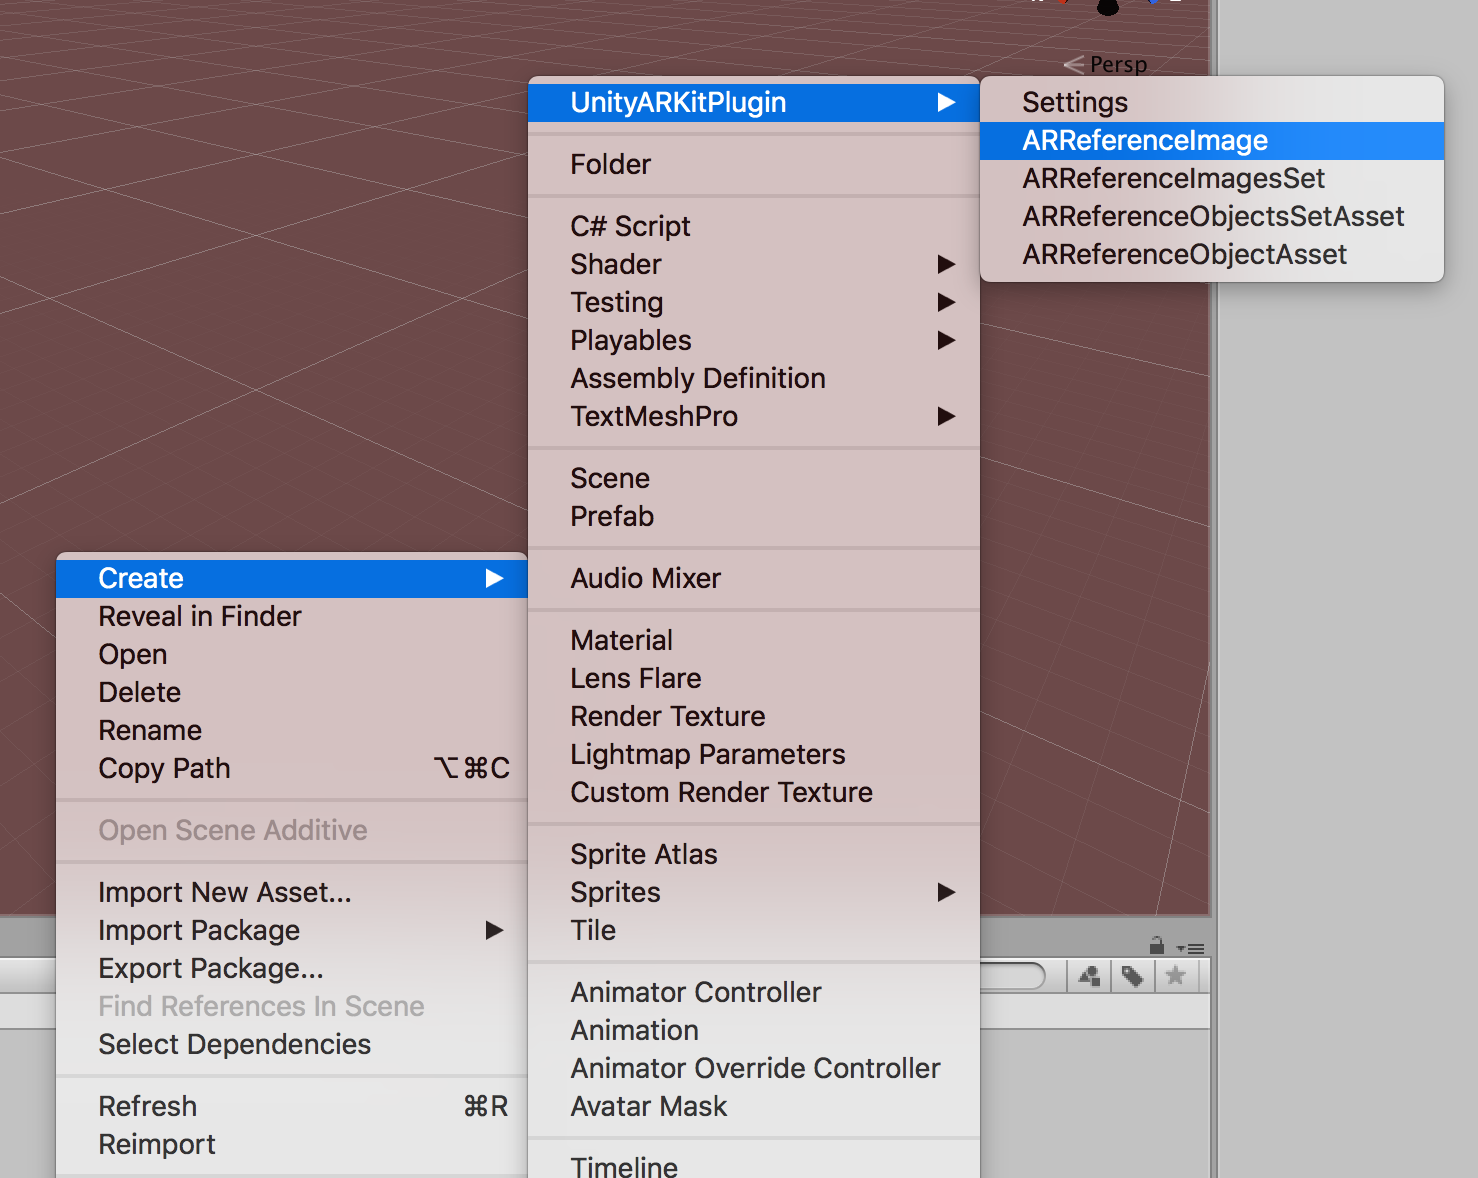Choose Copy Path from the context menu
The width and height of the screenshot is (1478, 1178).
pos(291,768)
